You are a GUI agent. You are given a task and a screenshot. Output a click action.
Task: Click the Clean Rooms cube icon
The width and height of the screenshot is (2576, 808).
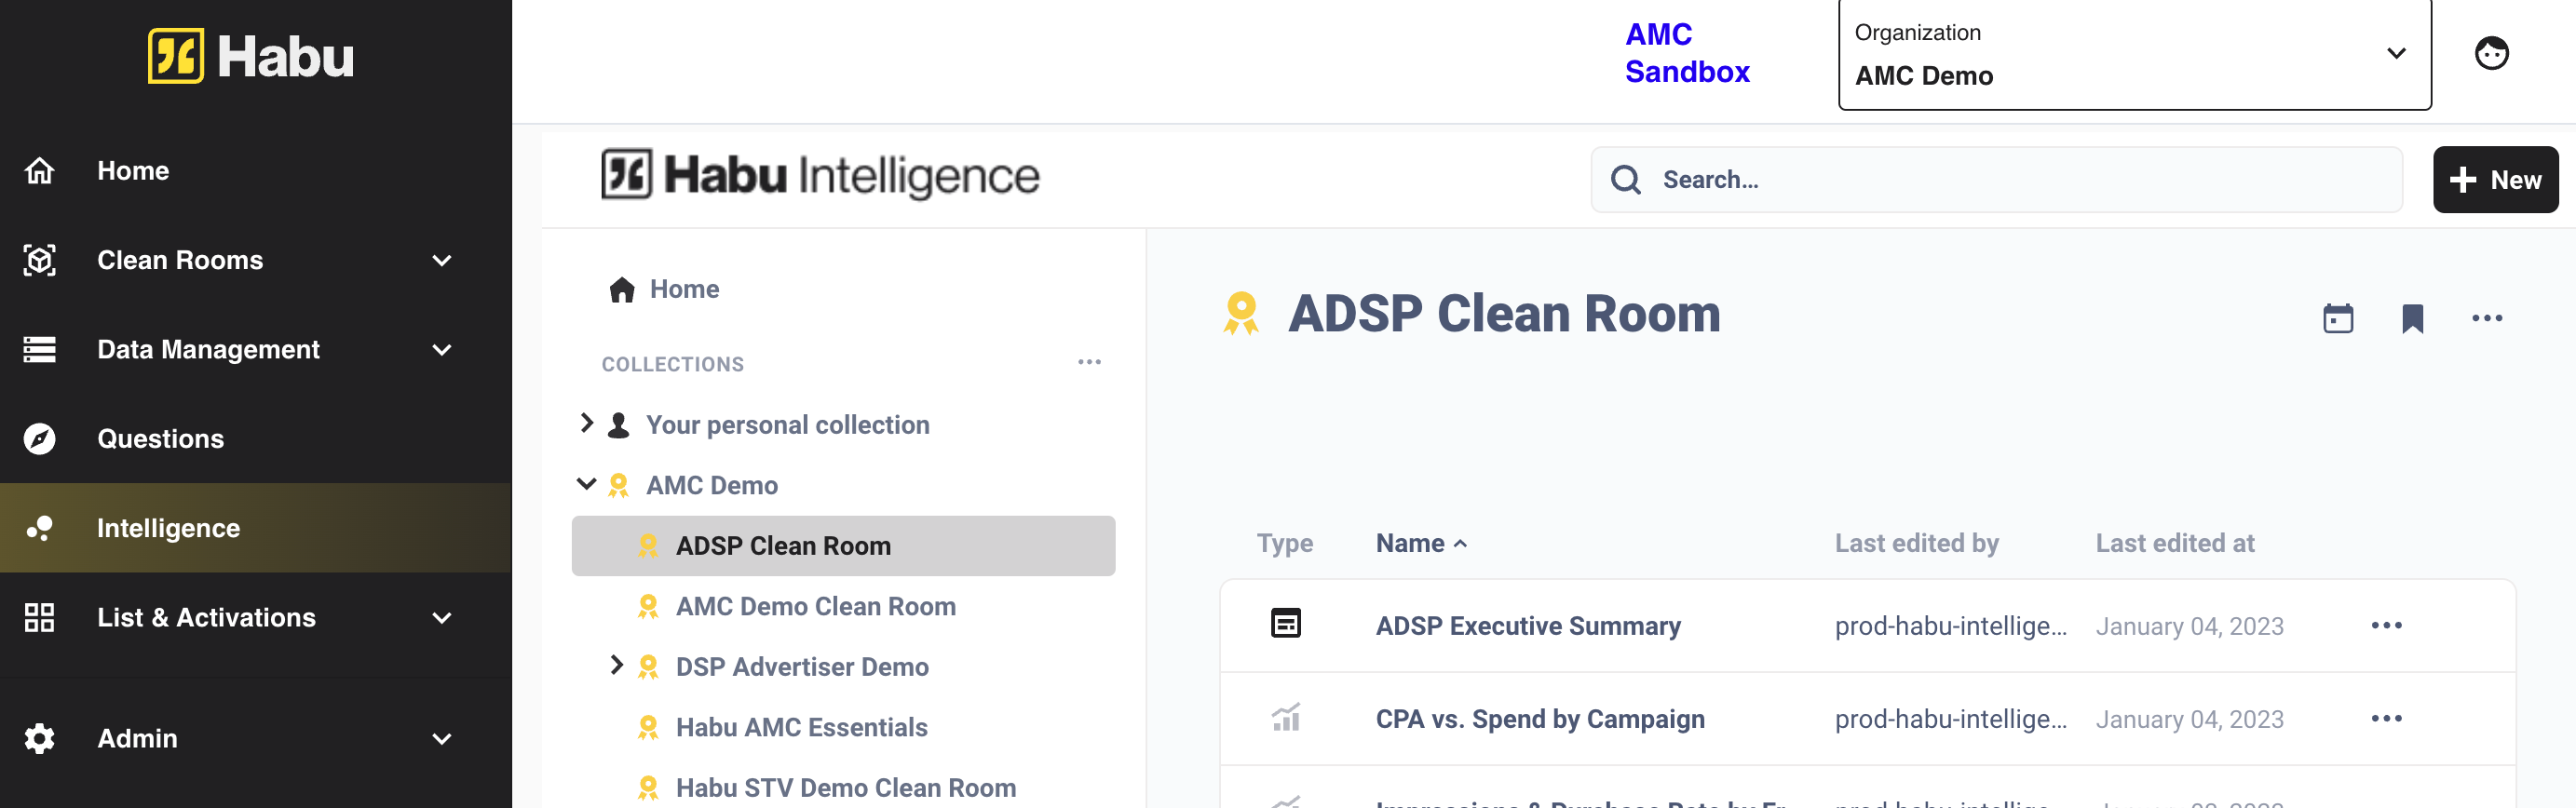tap(39, 260)
